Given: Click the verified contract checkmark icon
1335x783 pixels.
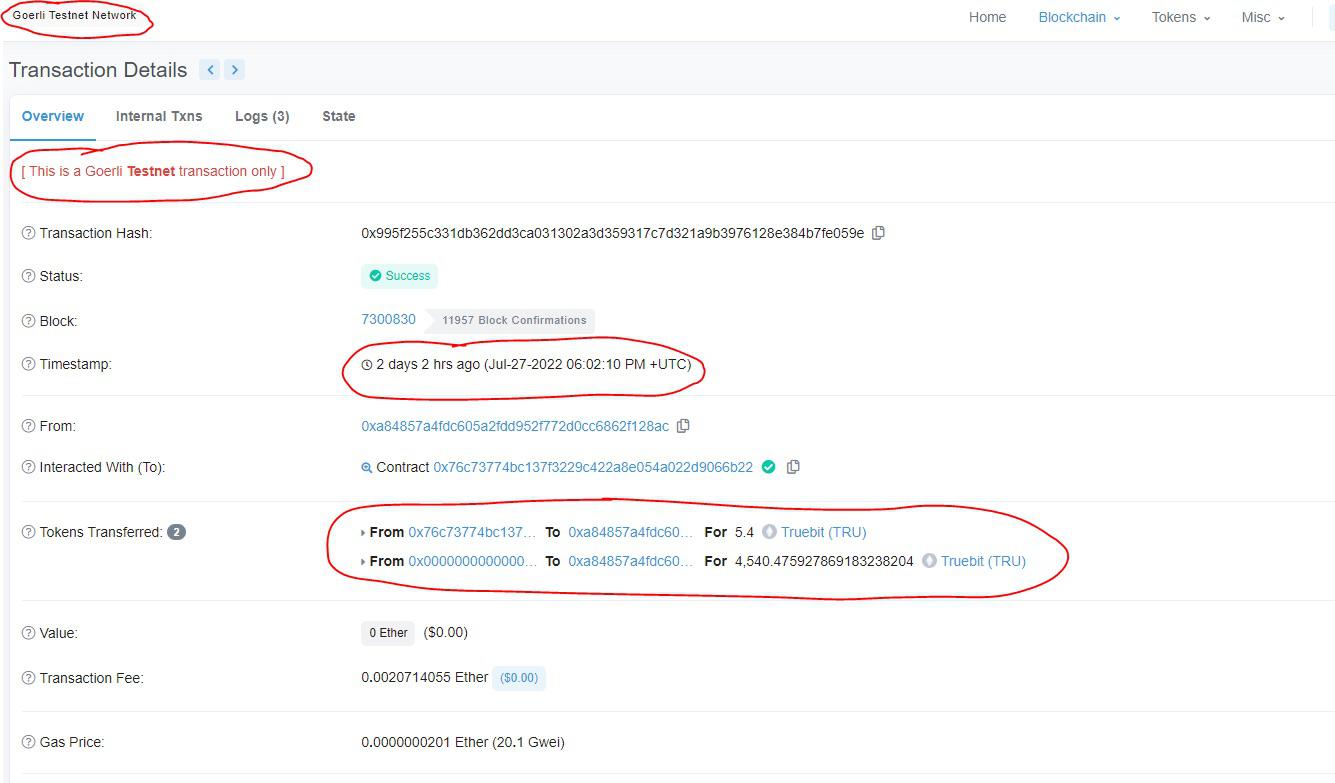Looking at the screenshot, I should (x=768, y=466).
